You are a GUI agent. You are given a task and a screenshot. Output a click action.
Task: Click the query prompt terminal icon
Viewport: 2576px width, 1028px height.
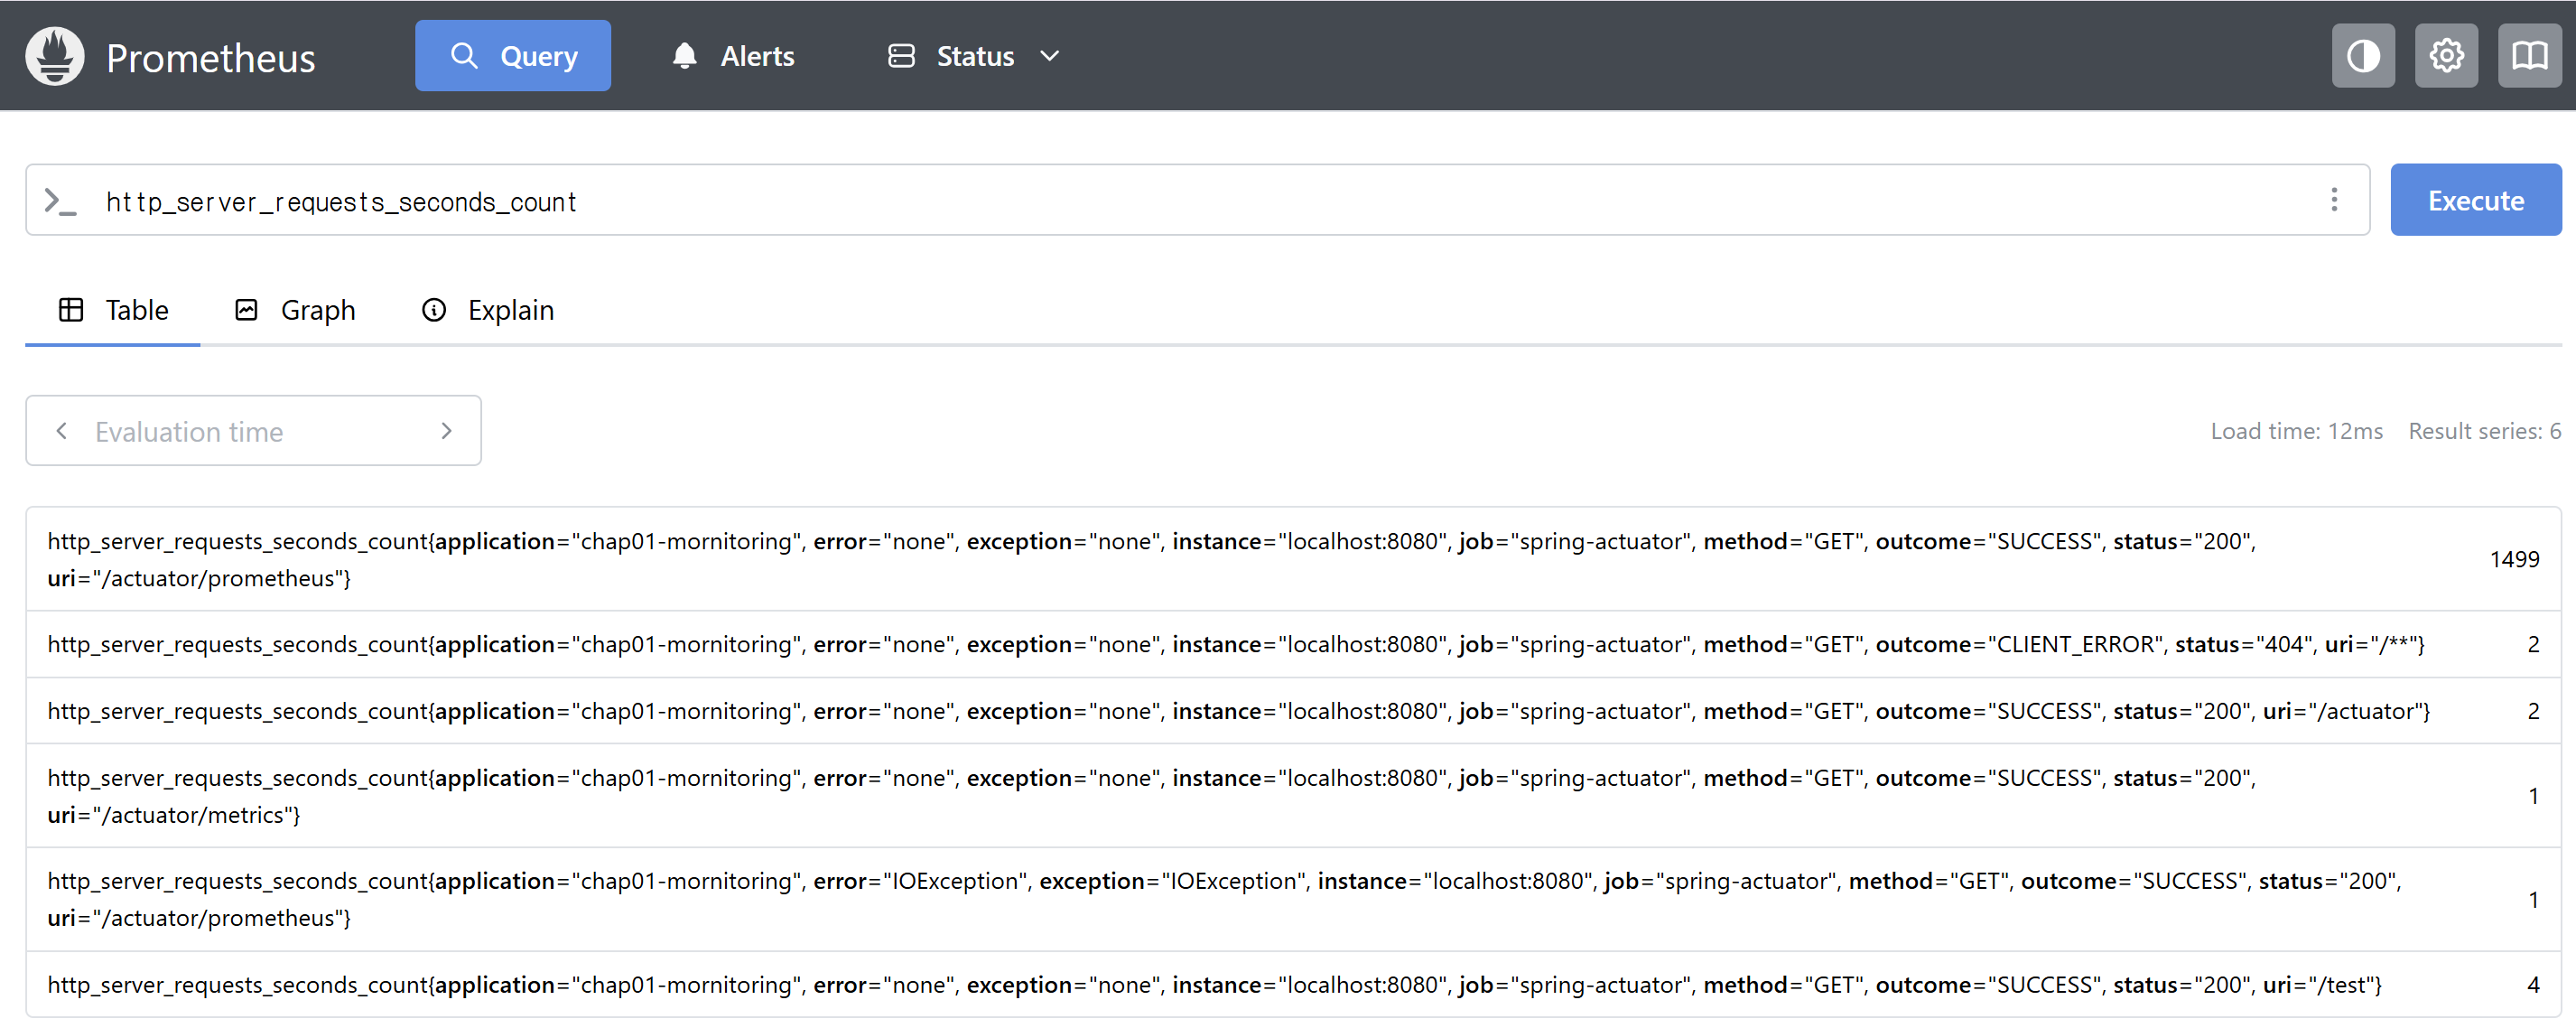point(60,201)
